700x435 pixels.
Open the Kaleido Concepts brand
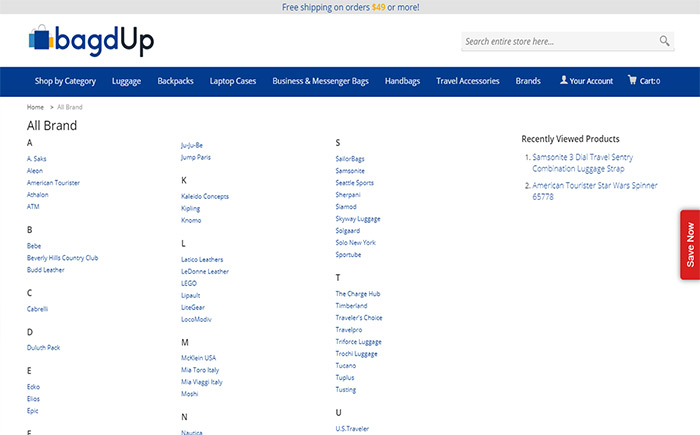pyautogui.click(x=205, y=197)
